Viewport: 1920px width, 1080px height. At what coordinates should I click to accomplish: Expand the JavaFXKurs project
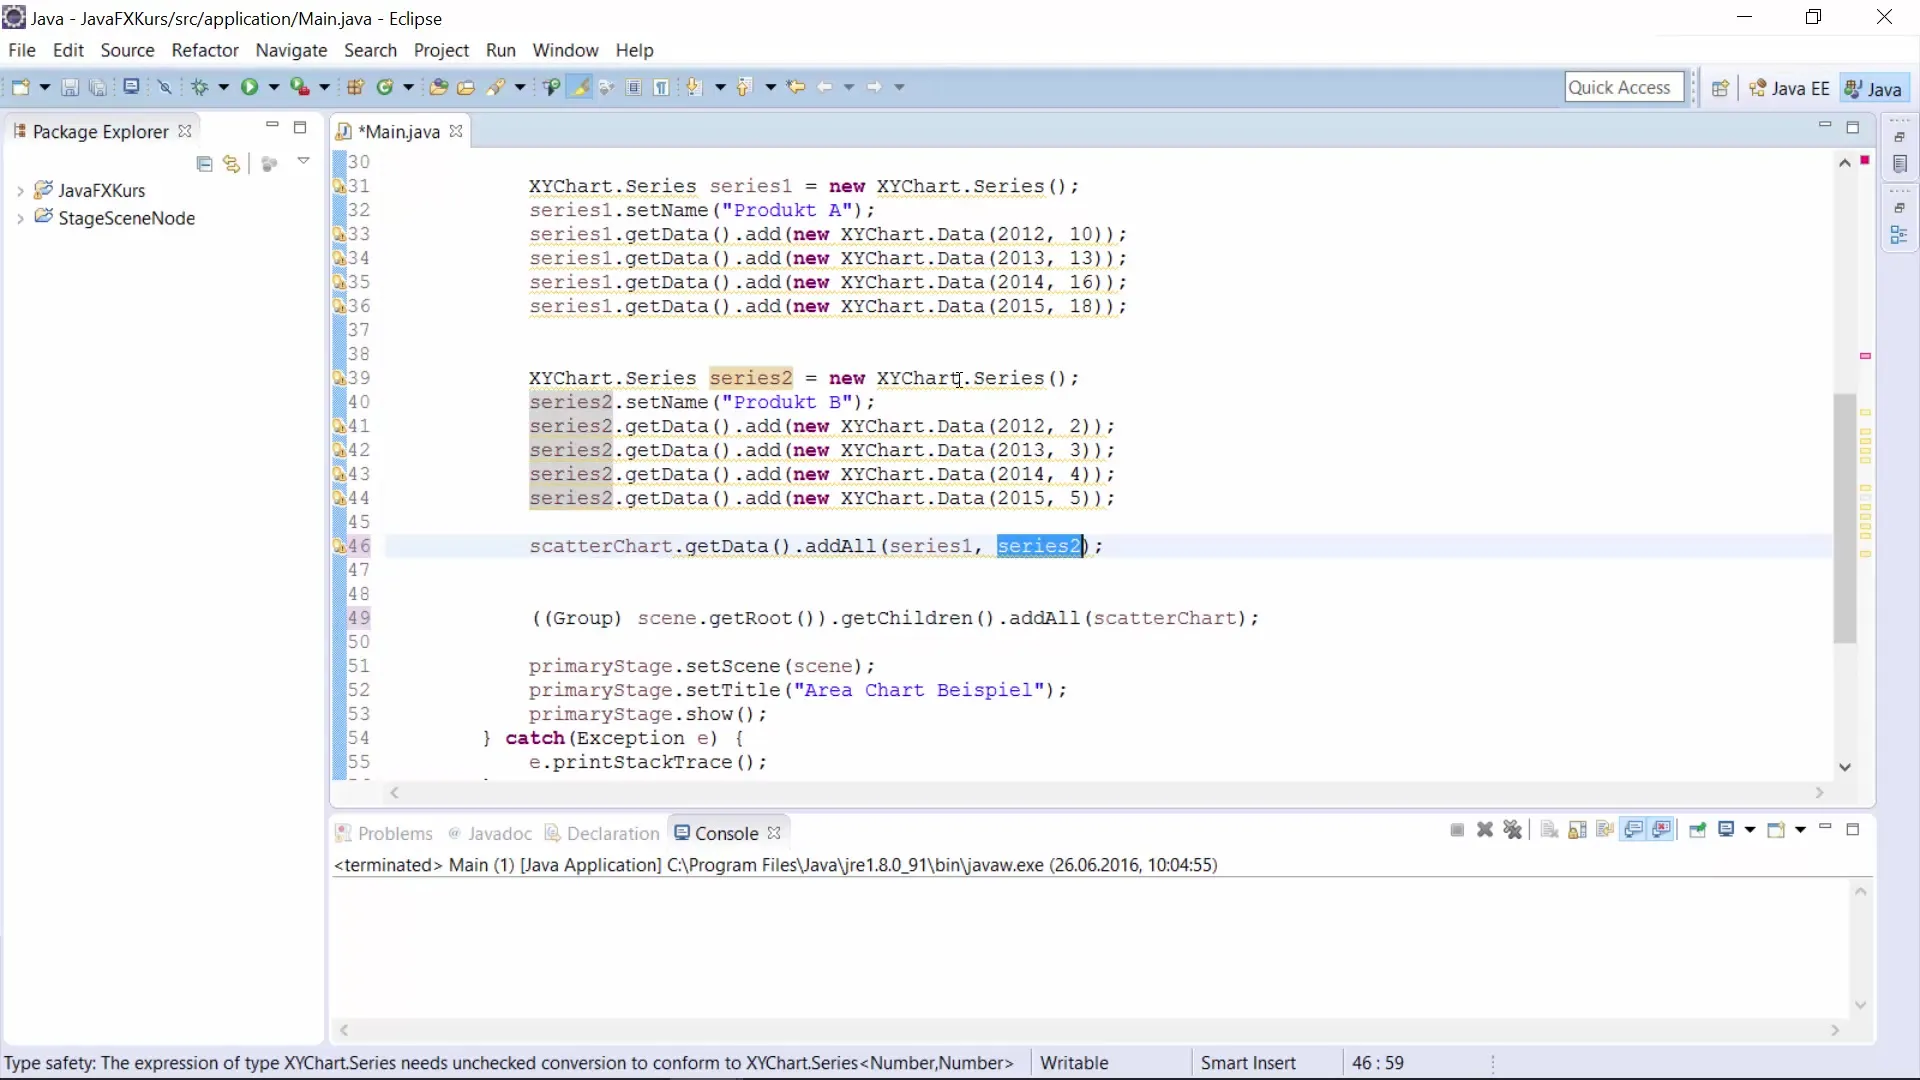[20, 190]
